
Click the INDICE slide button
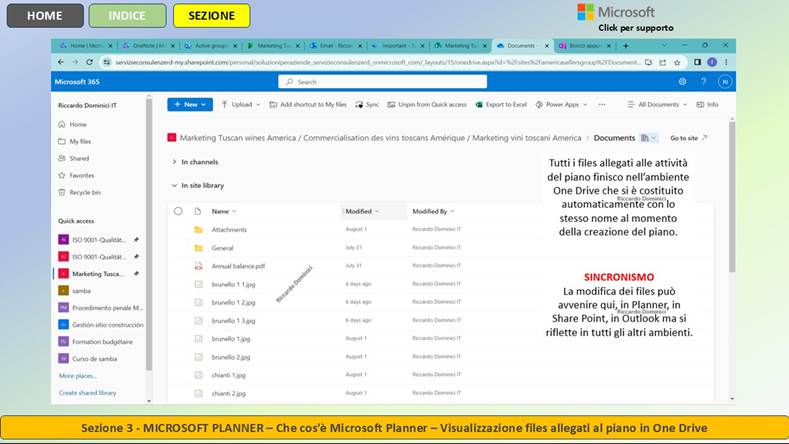127,16
